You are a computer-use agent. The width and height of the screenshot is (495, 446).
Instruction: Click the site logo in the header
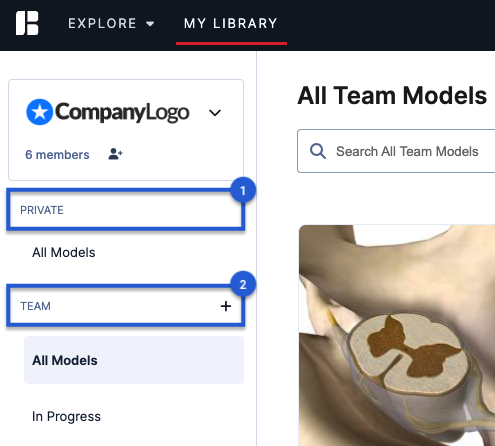[x=27, y=23]
